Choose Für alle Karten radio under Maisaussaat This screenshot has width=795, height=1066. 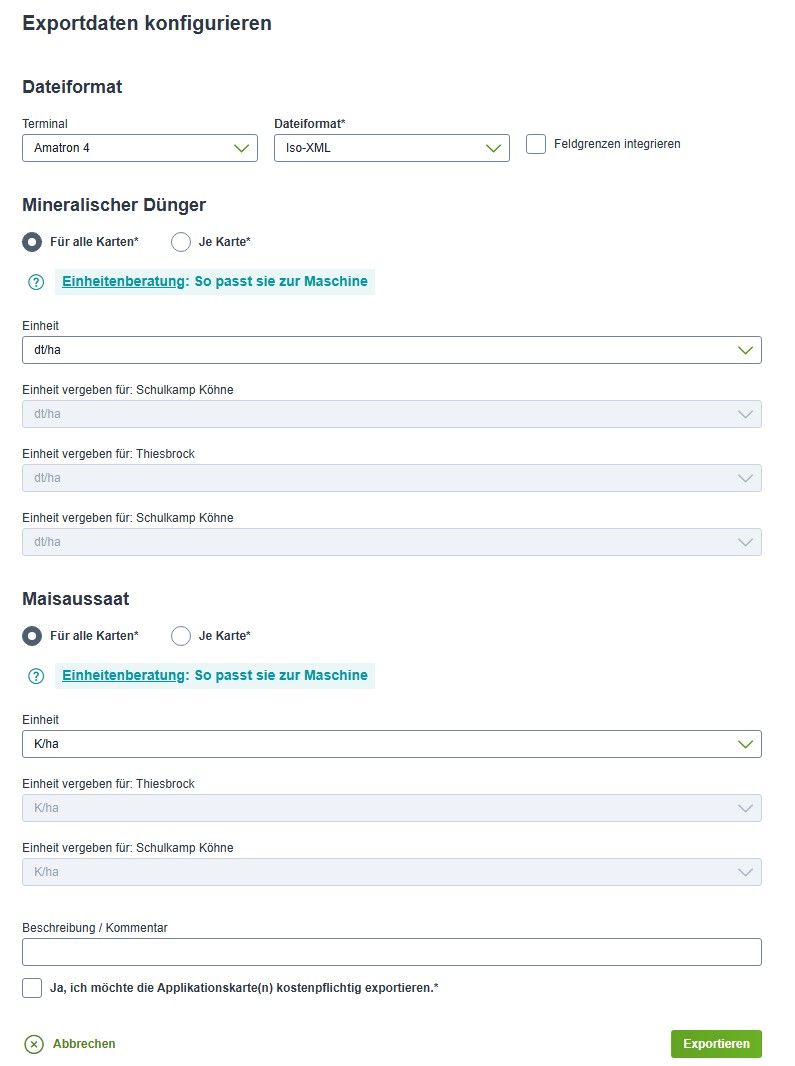(x=32, y=636)
